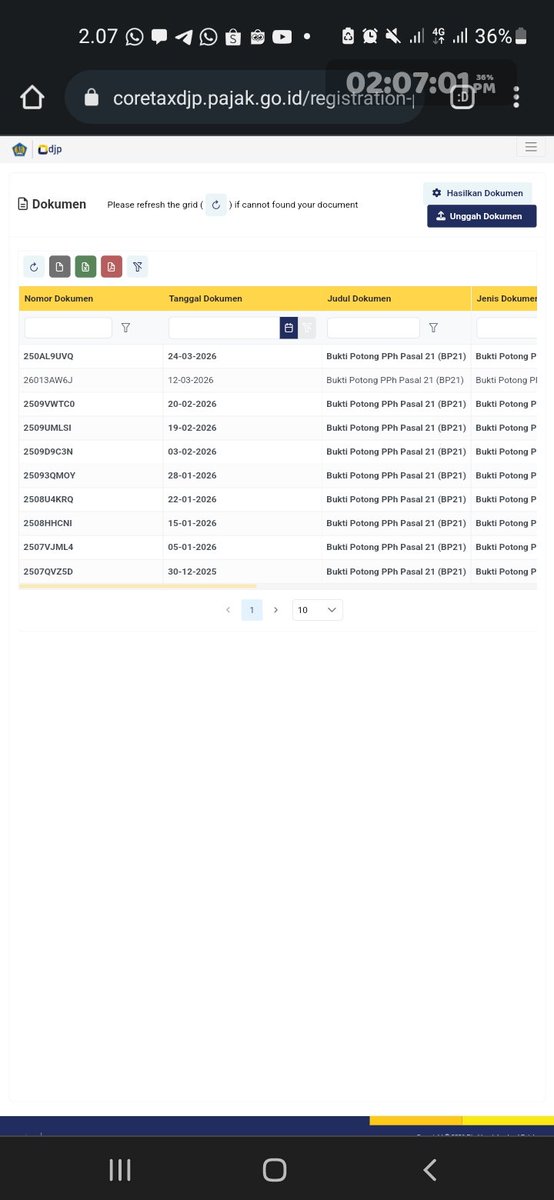Clear the Tanggal Dokumen filter button

point(308,328)
